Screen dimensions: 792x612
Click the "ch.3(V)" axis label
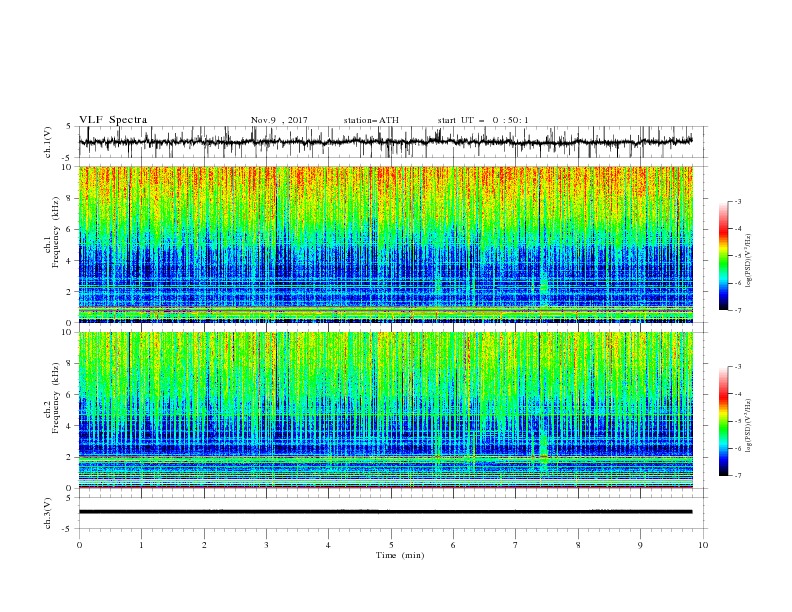[x=48, y=513]
